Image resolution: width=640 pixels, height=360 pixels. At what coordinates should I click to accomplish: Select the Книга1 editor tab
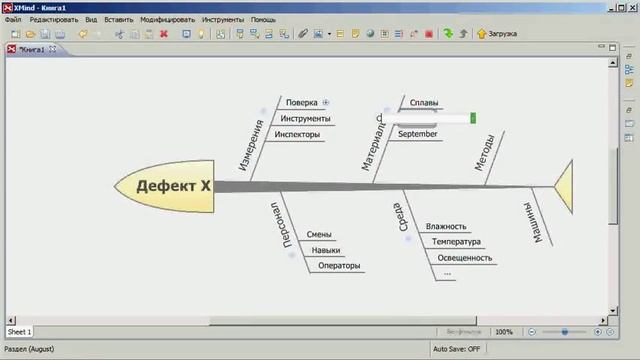(x=32, y=49)
